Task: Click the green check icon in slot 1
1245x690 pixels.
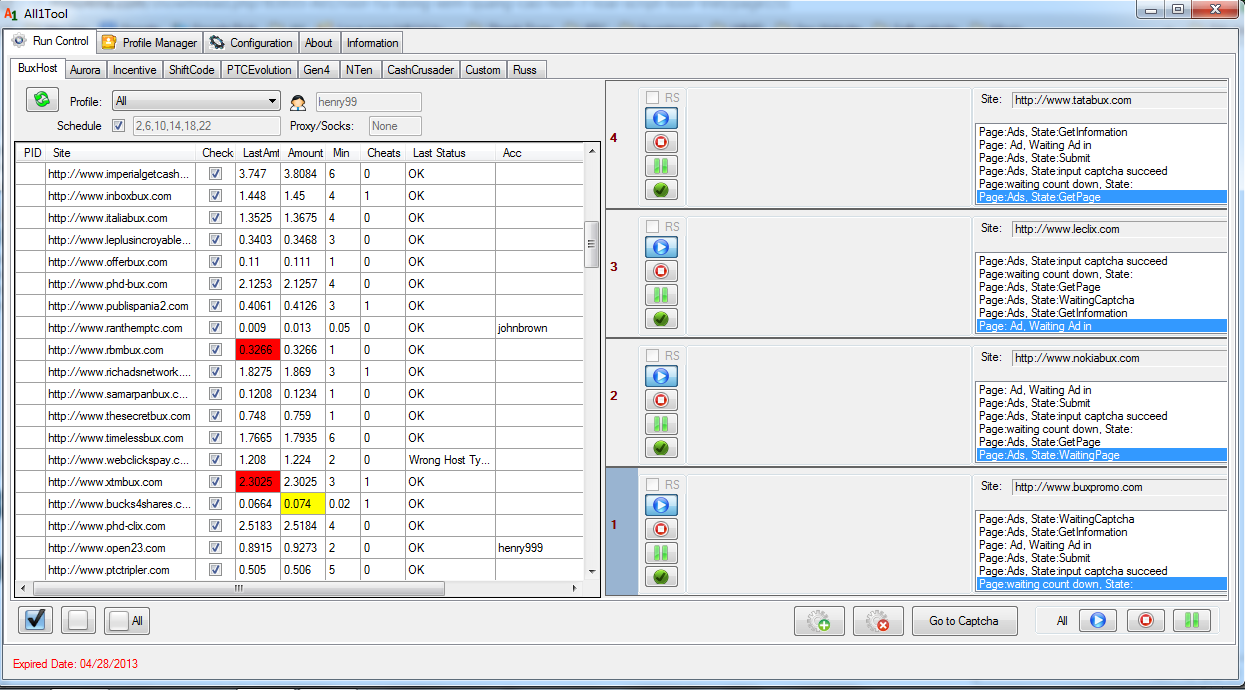Action: (x=660, y=577)
